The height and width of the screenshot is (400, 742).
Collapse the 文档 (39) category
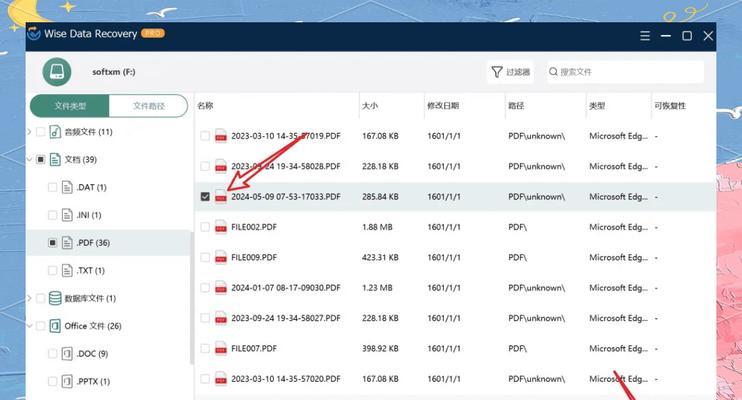(29, 160)
